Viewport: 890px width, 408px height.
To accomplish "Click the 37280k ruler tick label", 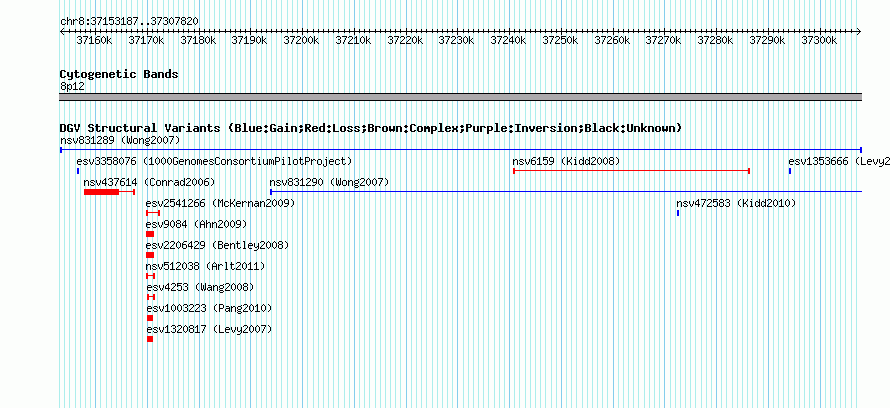I will (716, 40).
